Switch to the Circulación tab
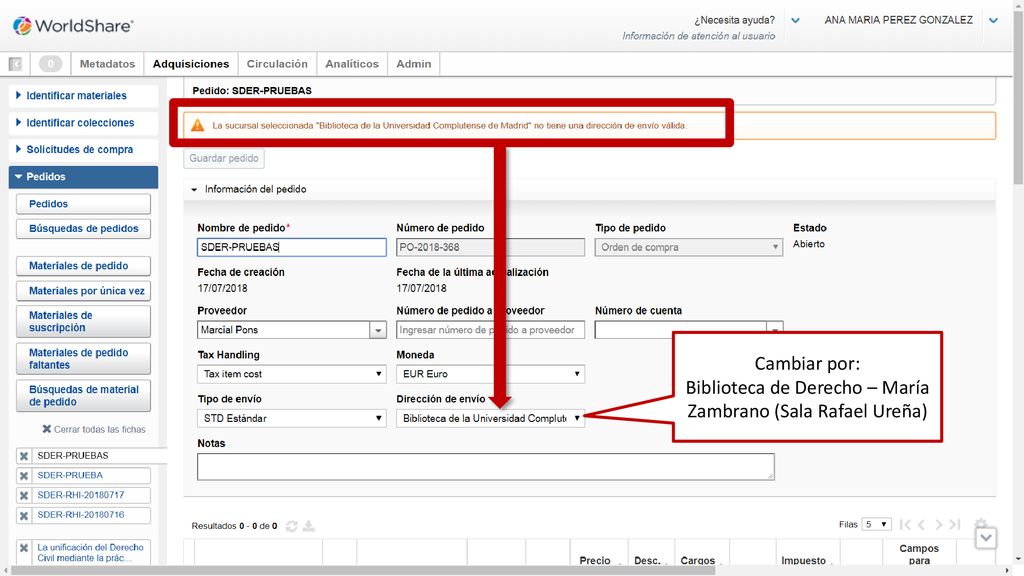This screenshot has height=576, width=1024. [x=277, y=64]
